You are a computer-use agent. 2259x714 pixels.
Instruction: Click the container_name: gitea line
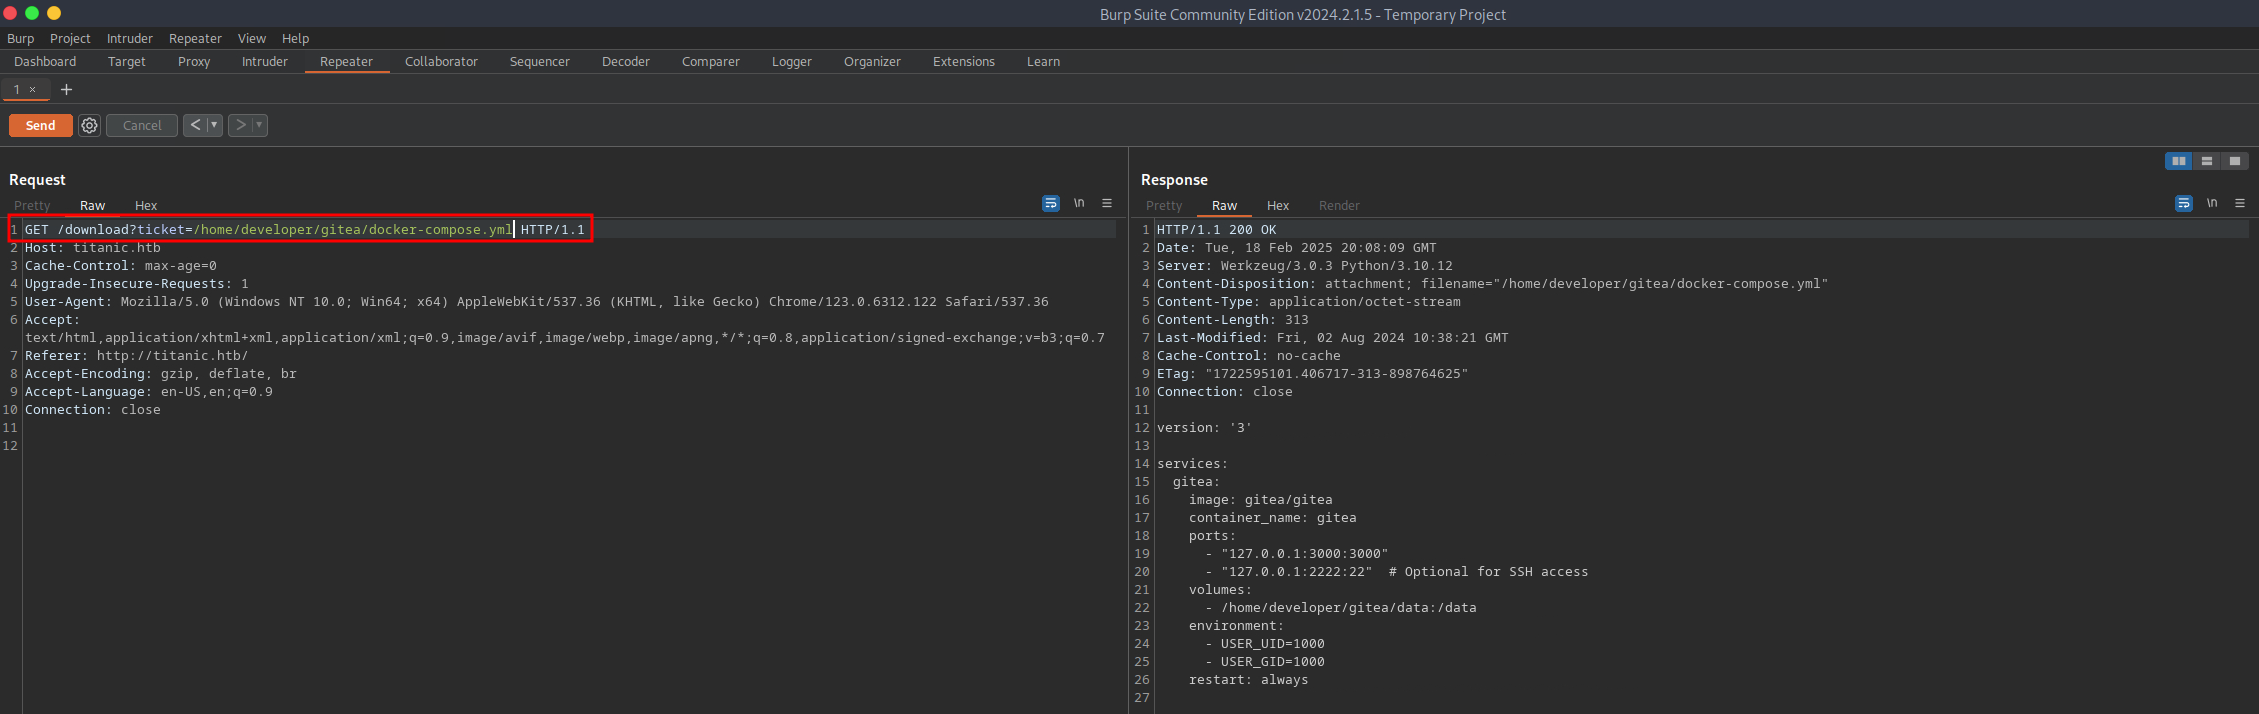point(1273,517)
